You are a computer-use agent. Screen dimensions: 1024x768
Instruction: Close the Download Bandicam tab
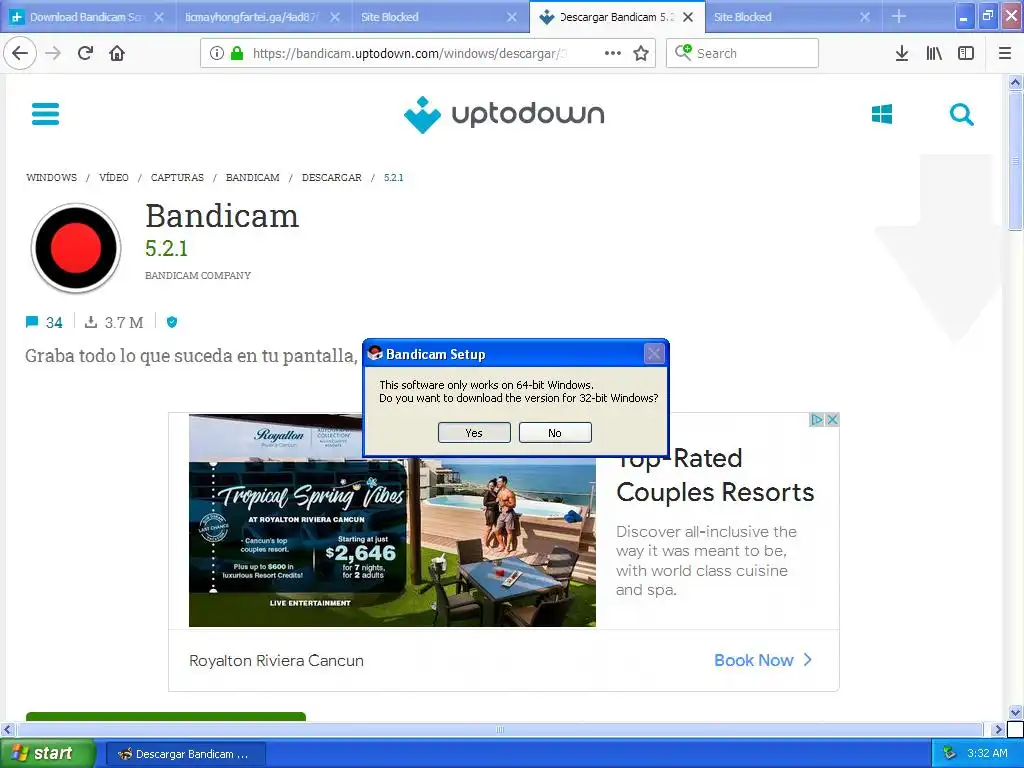(159, 17)
